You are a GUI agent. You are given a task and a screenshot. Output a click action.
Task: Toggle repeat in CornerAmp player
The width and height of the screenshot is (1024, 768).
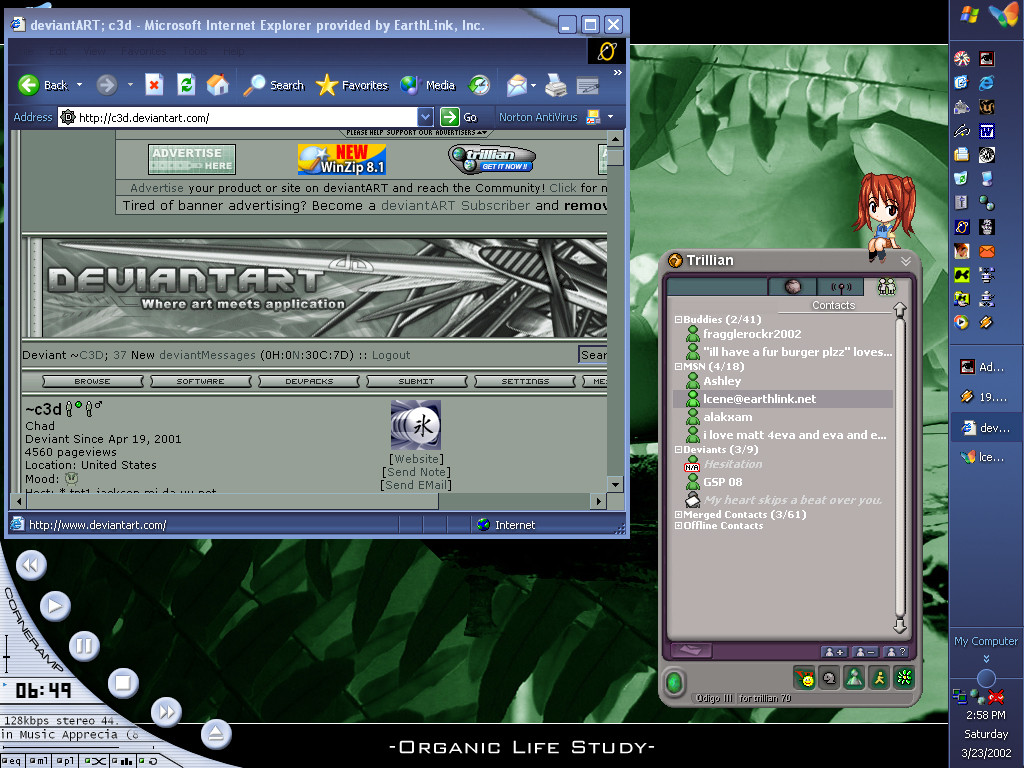149,761
